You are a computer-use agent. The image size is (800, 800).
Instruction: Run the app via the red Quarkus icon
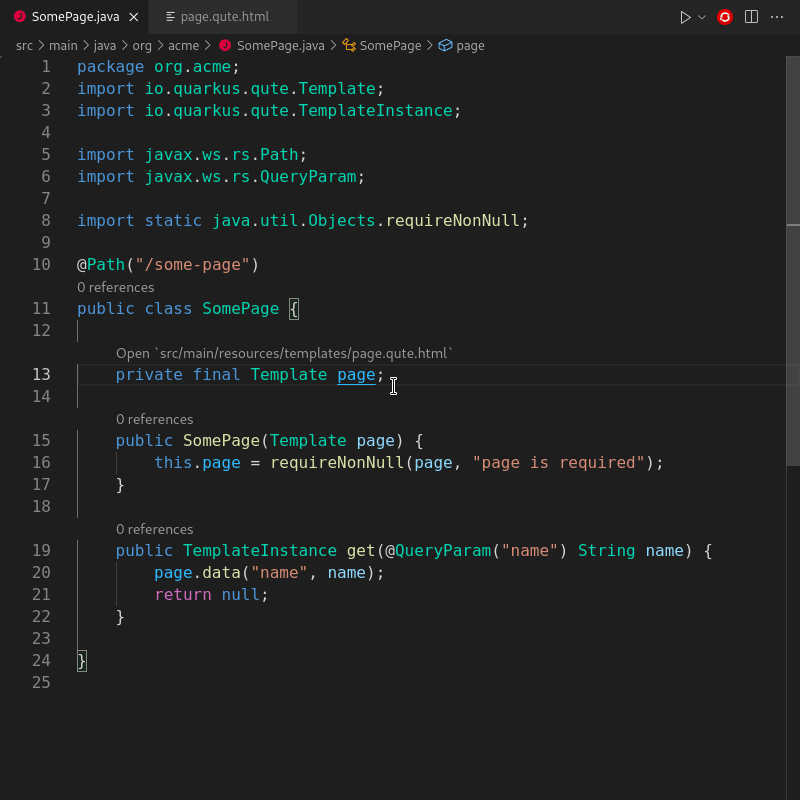[724, 17]
